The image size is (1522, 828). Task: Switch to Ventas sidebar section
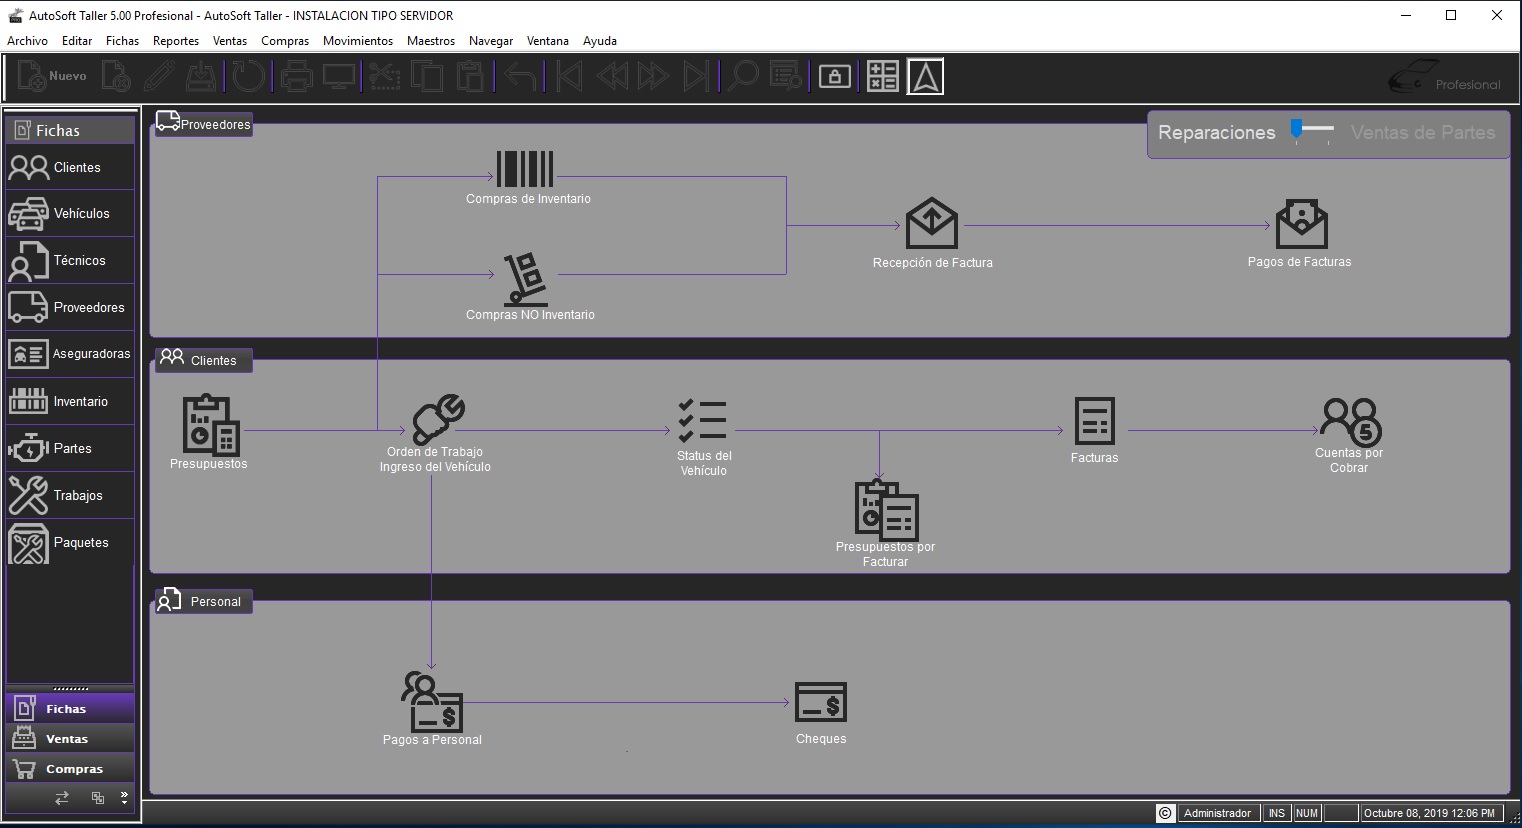pyautogui.click(x=70, y=739)
